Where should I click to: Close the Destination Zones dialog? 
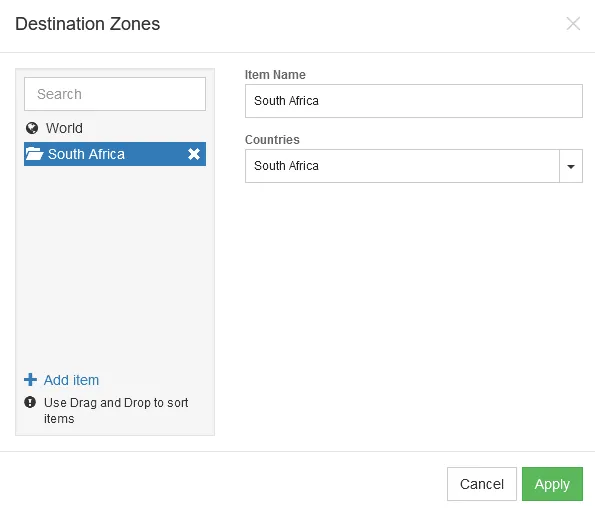click(573, 24)
